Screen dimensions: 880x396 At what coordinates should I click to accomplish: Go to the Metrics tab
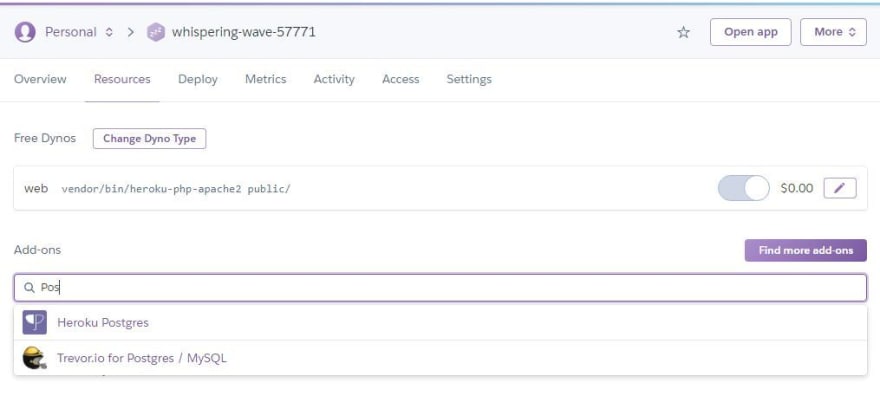[265, 79]
